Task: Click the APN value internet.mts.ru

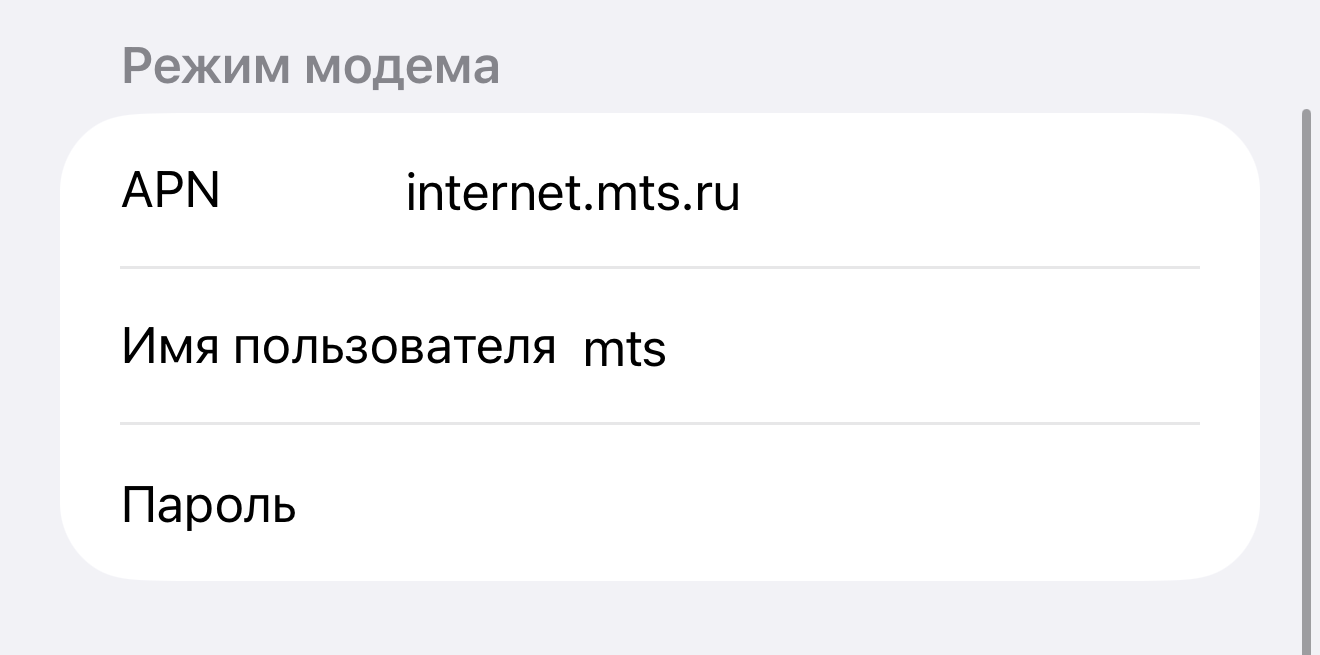Action: [572, 193]
